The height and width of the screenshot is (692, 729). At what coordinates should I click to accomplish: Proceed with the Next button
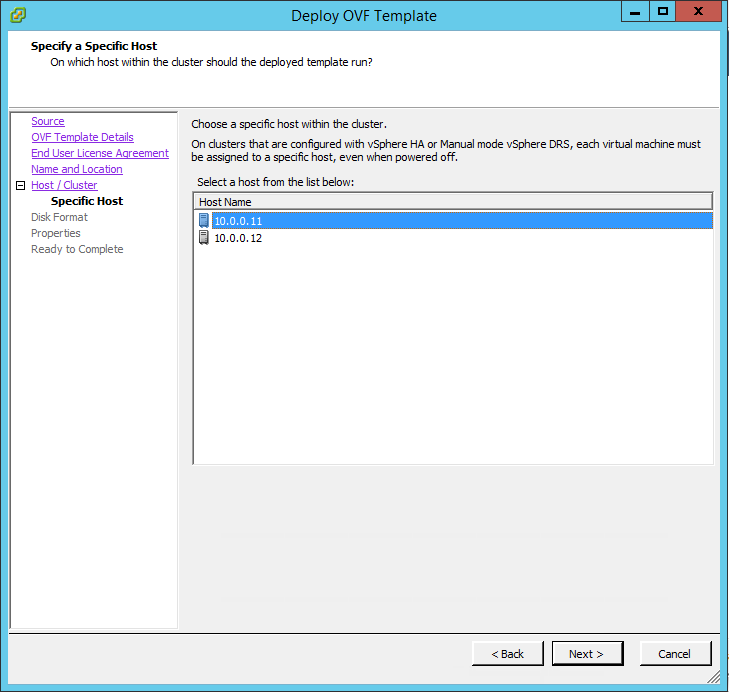click(586, 654)
